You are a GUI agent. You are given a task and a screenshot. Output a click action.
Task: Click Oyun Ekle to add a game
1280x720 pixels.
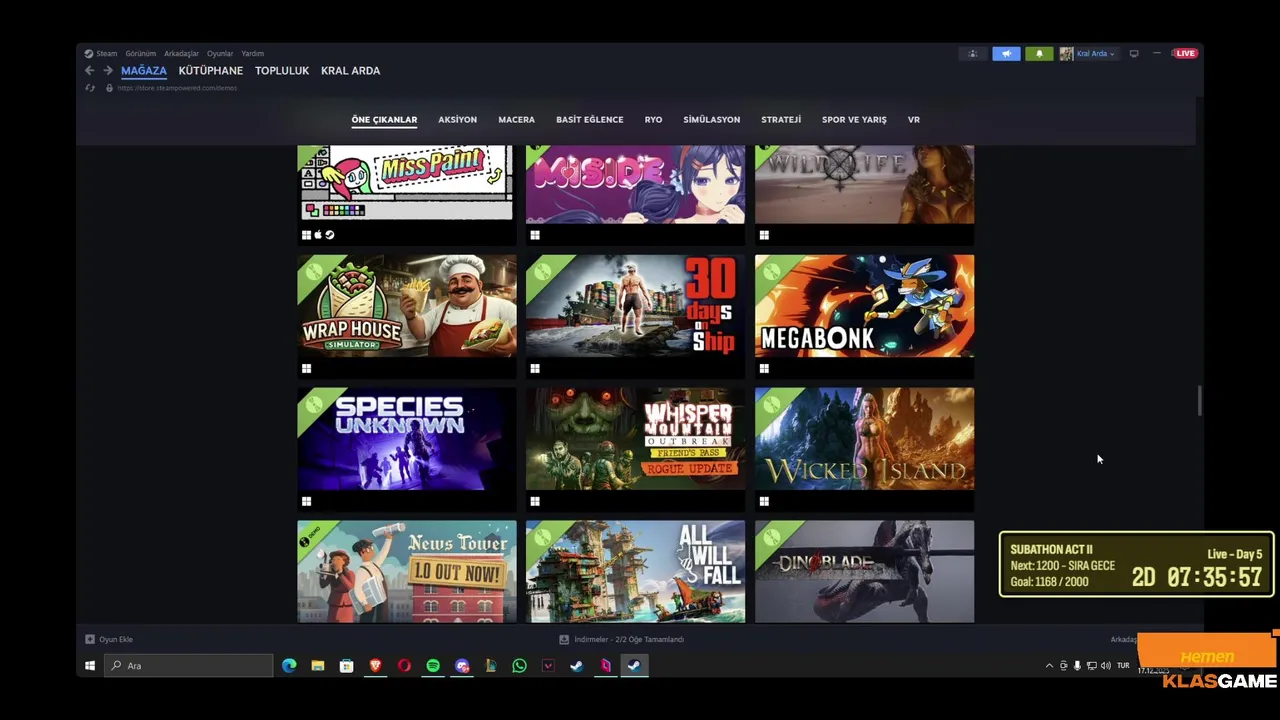[x=116, y=639]
